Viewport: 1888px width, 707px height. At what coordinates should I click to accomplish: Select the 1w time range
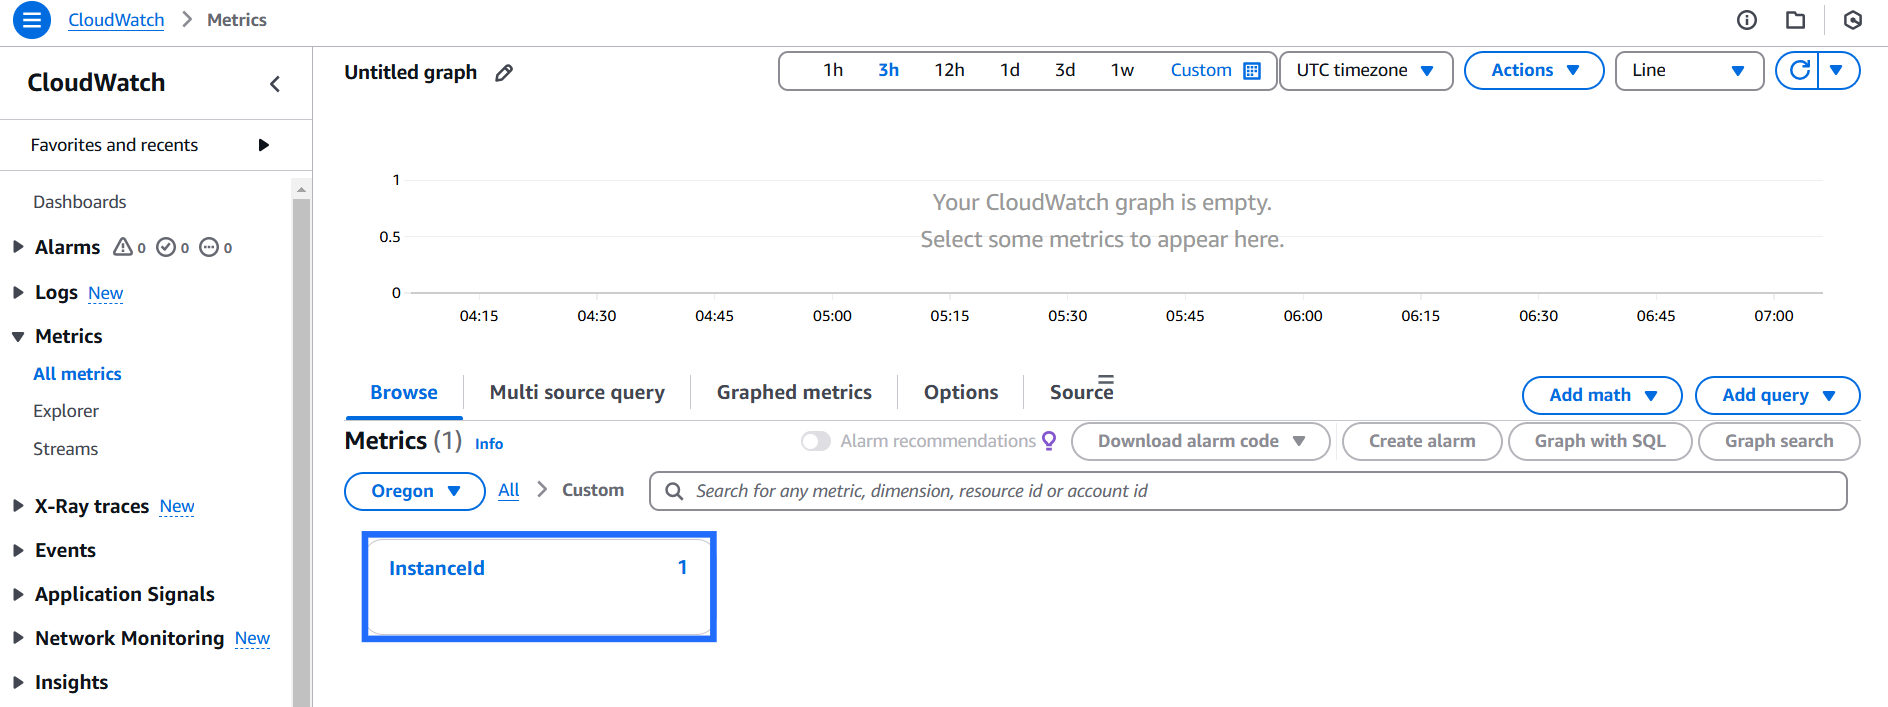point(1121,70)
